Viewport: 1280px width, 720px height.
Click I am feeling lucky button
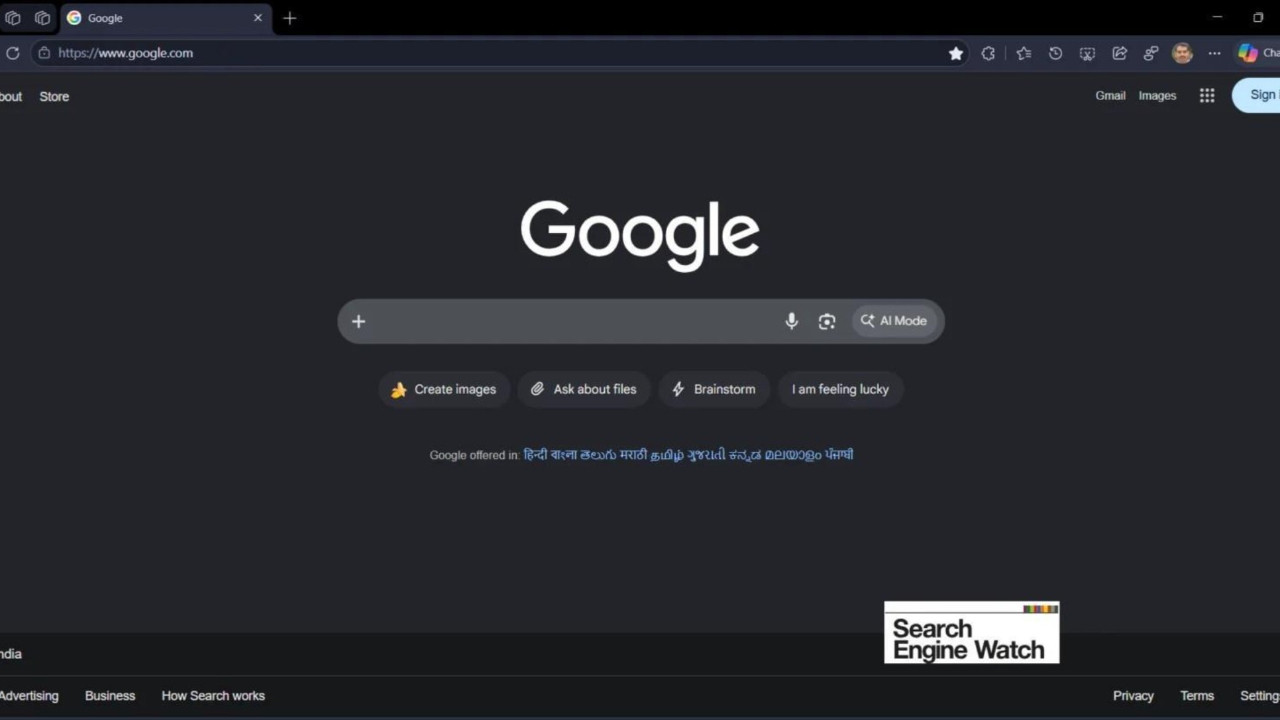840,389
